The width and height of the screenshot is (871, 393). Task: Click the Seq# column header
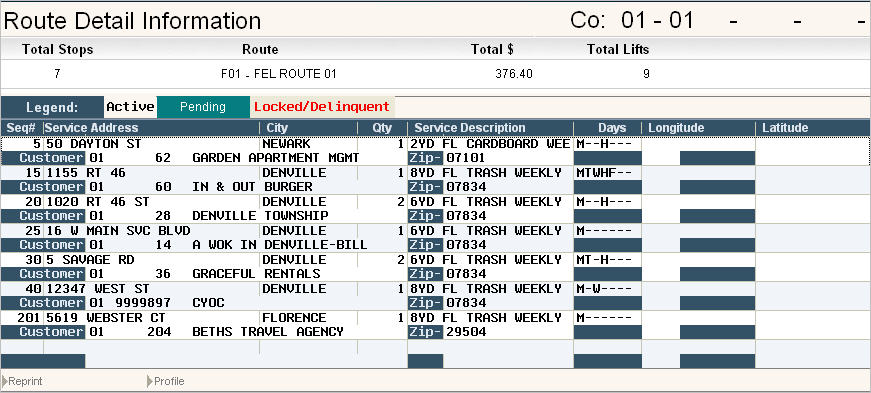tap(22, 128)
